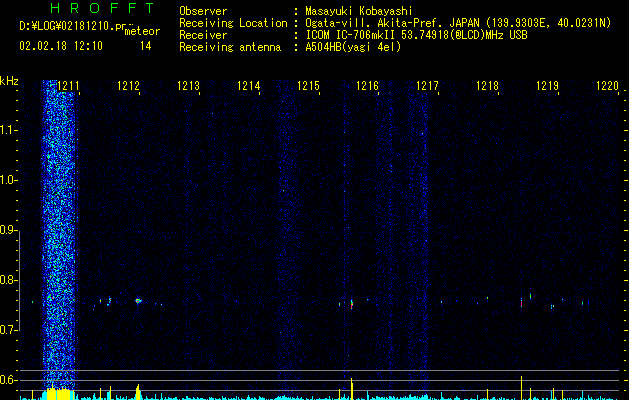
Task: Click the 1214 time marker
Action: pos(248,86)
